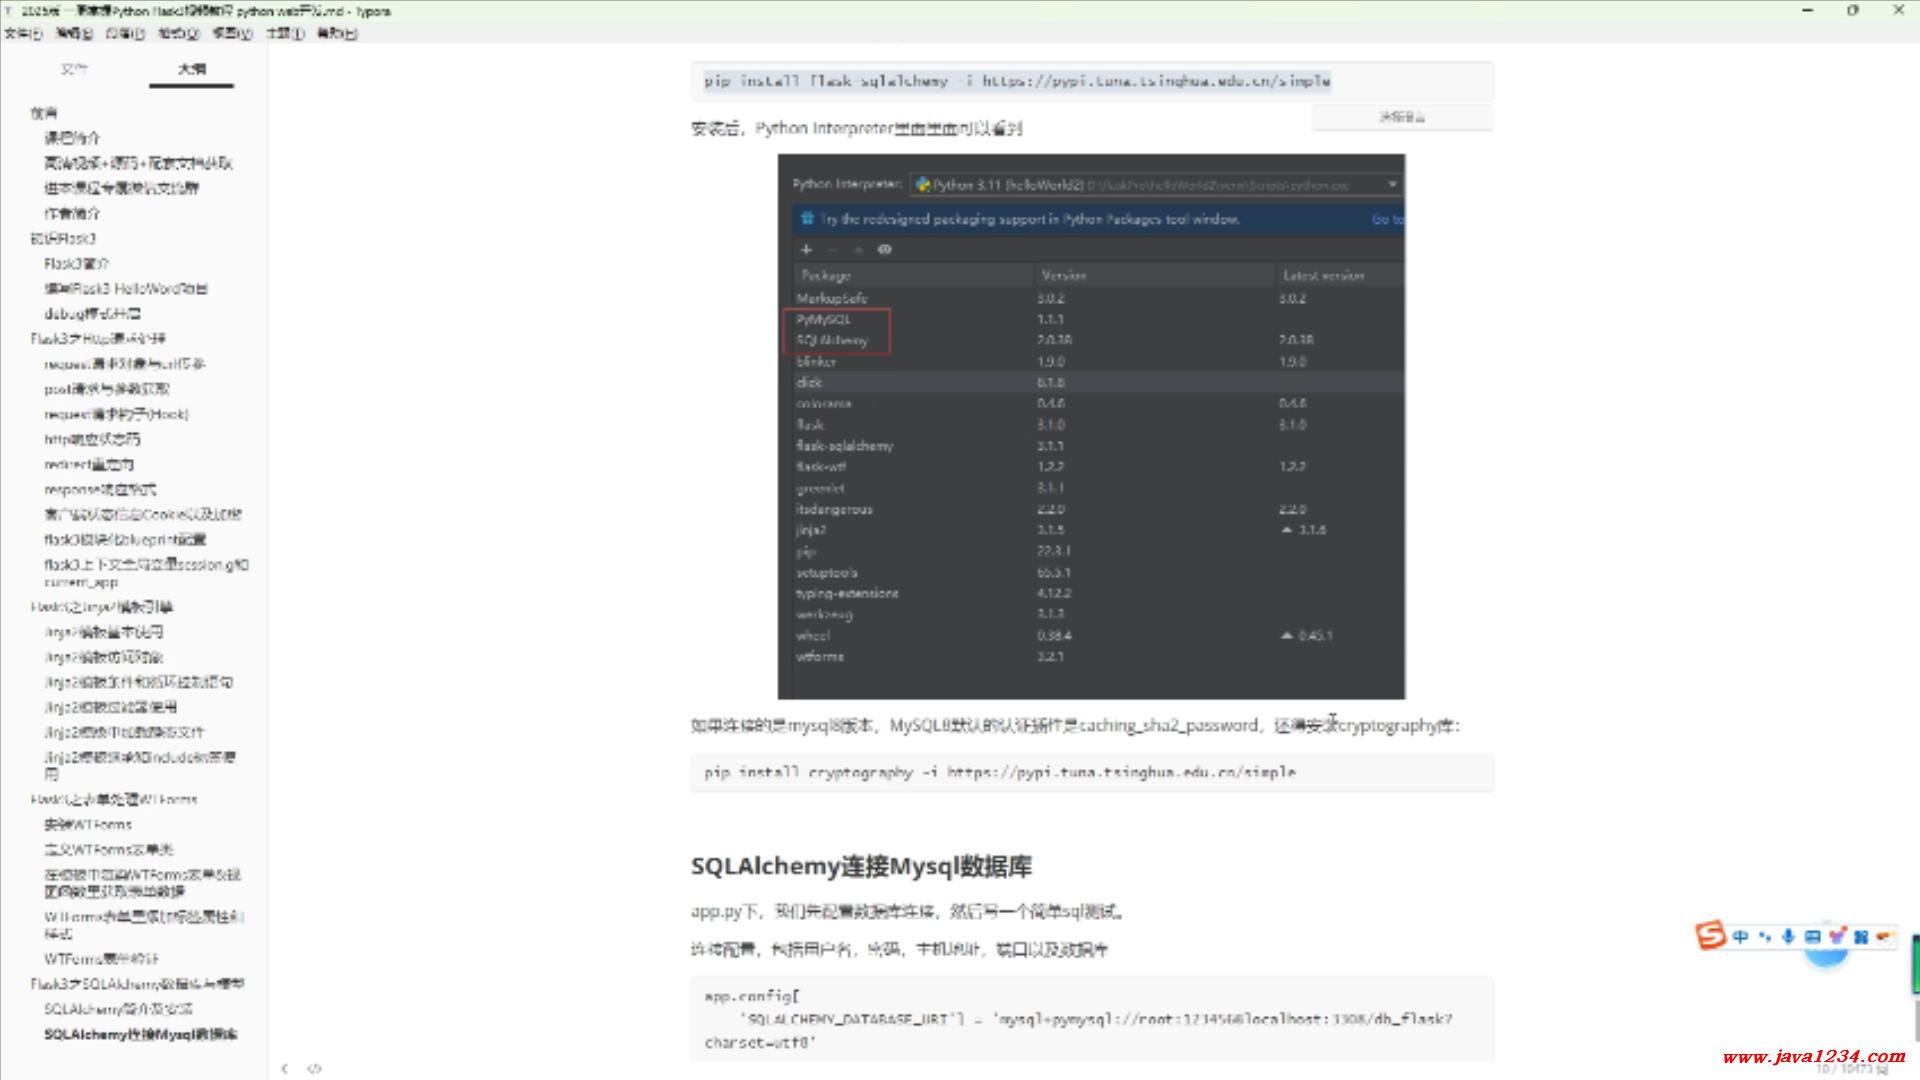Open the 主题 menu in menu bar
1920x1080 pixels.
point(284,33)
